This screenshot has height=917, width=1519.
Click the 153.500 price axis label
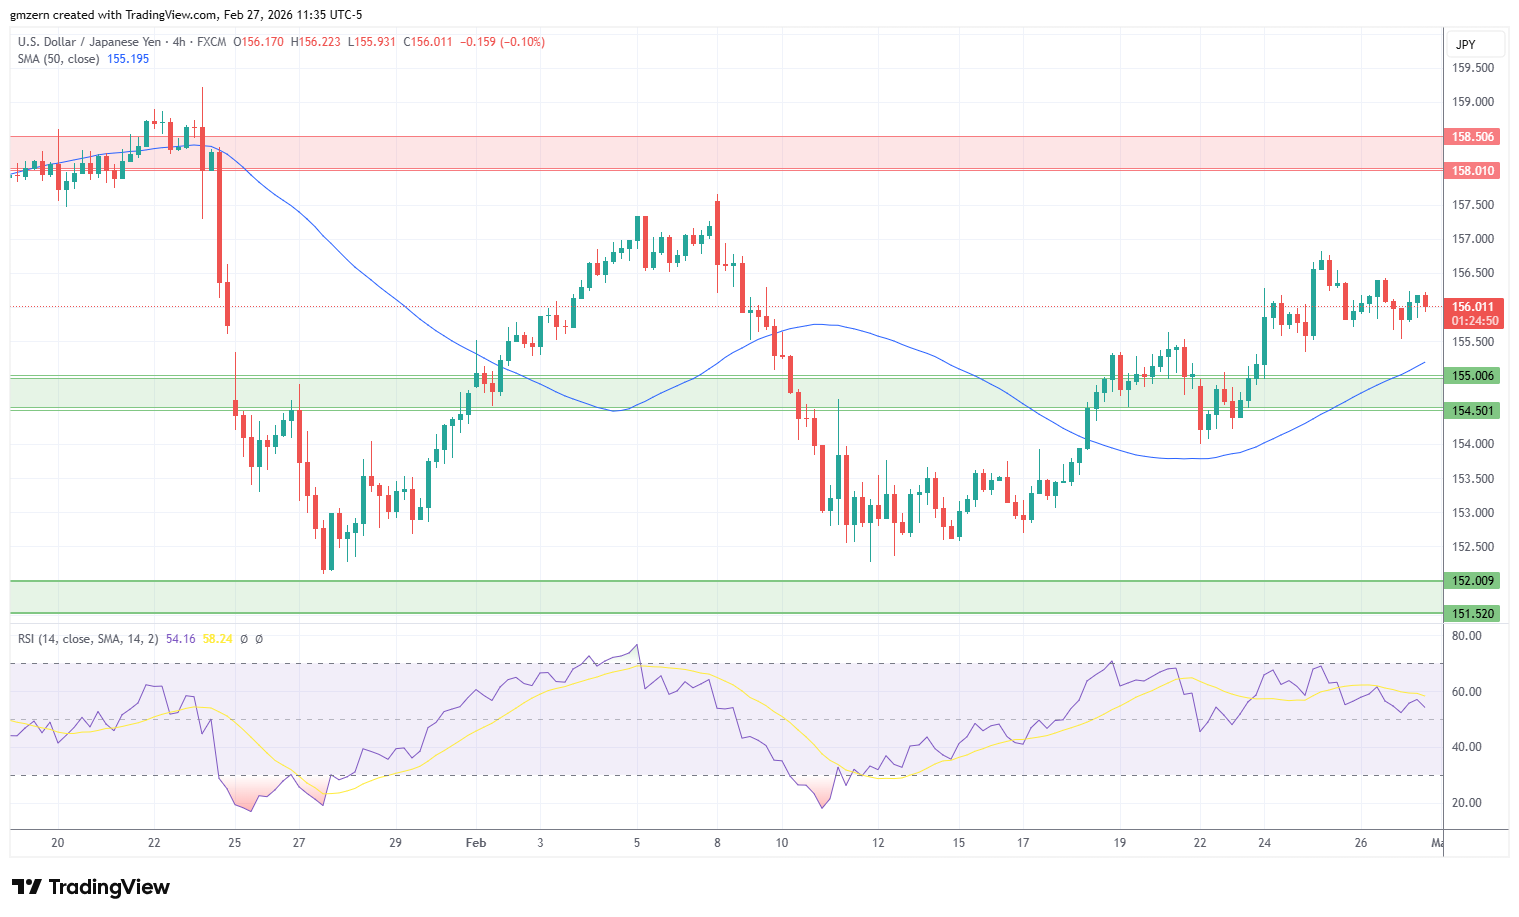click(x=1473, y=479)
